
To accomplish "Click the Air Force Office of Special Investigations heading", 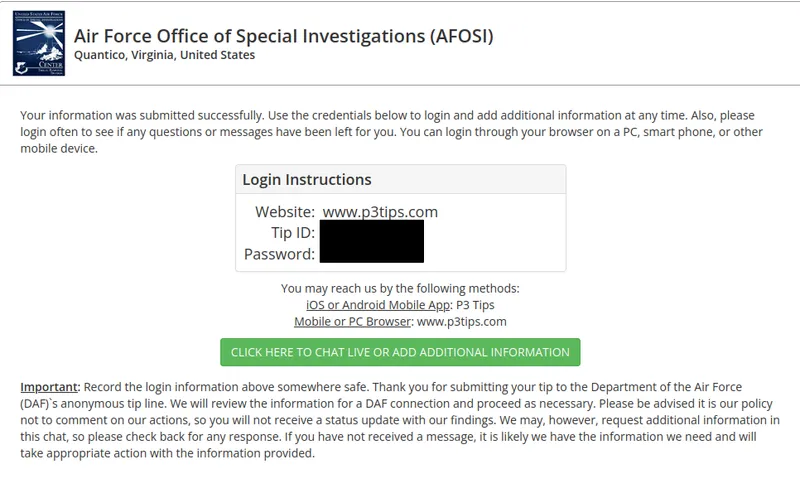I will (284, 36).
